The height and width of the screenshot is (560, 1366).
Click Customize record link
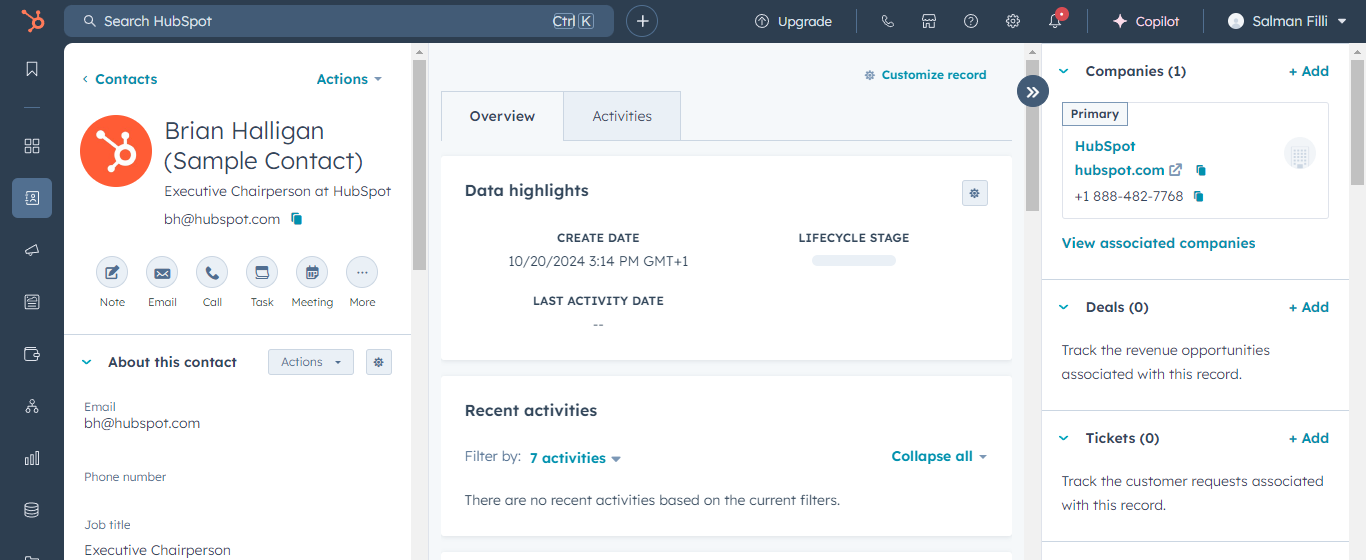point(925,75)
